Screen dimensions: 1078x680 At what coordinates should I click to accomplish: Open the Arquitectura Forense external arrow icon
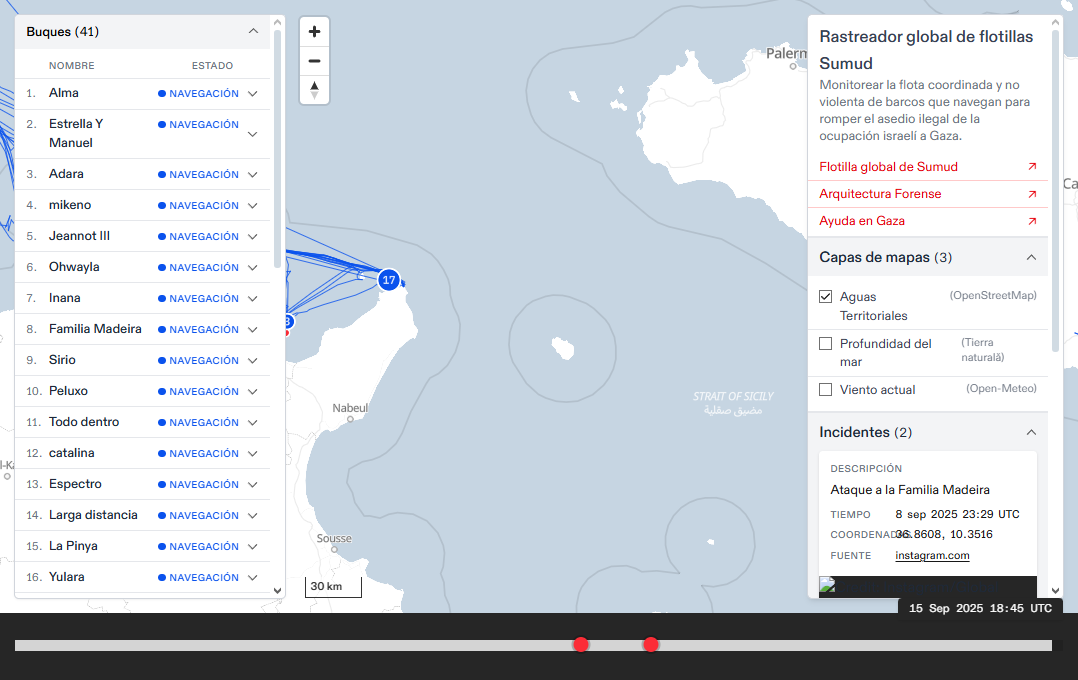(1032, 194)
